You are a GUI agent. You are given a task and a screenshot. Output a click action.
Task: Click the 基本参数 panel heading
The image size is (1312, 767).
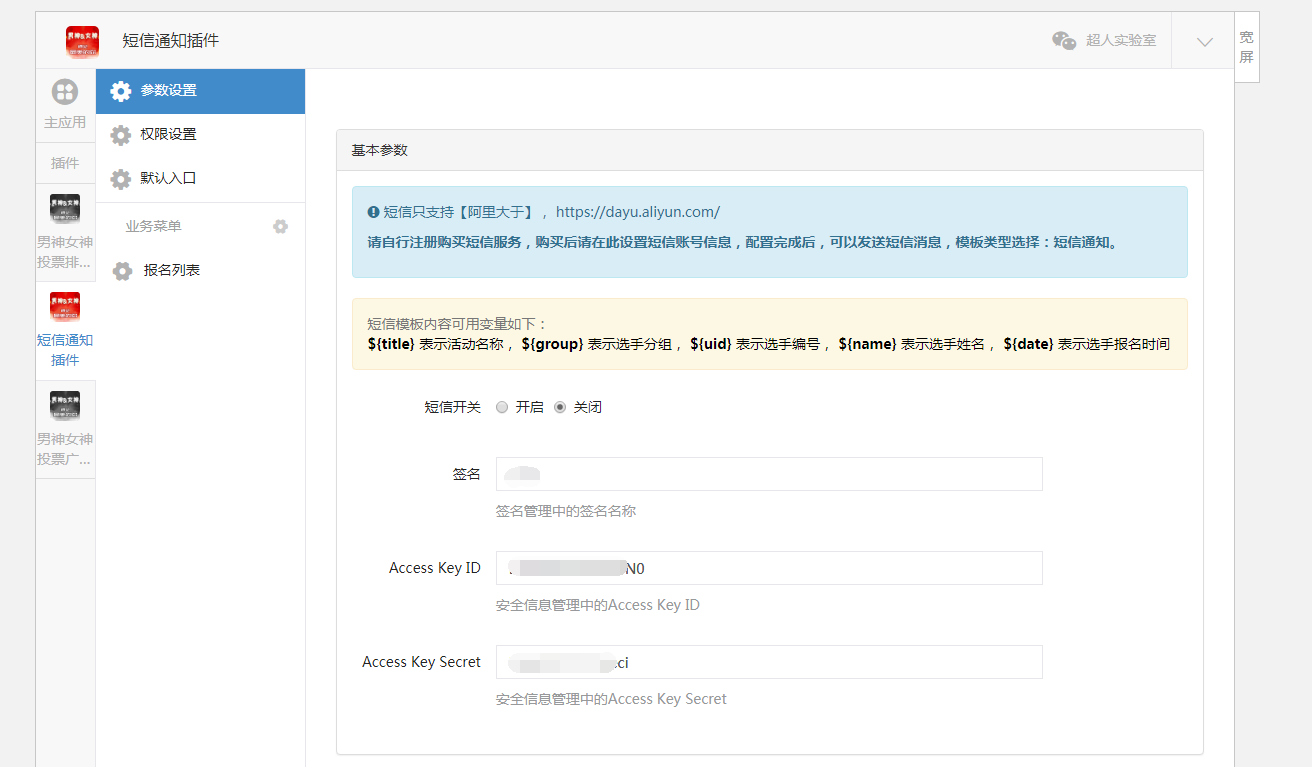(380, 150)
